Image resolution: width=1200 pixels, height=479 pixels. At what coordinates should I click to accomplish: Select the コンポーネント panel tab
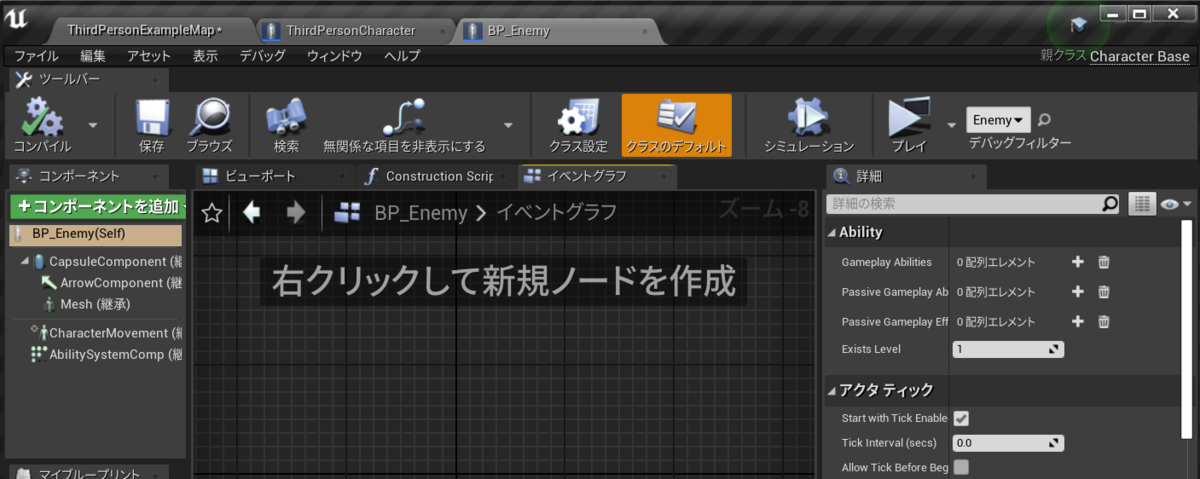tap(90, 176)
